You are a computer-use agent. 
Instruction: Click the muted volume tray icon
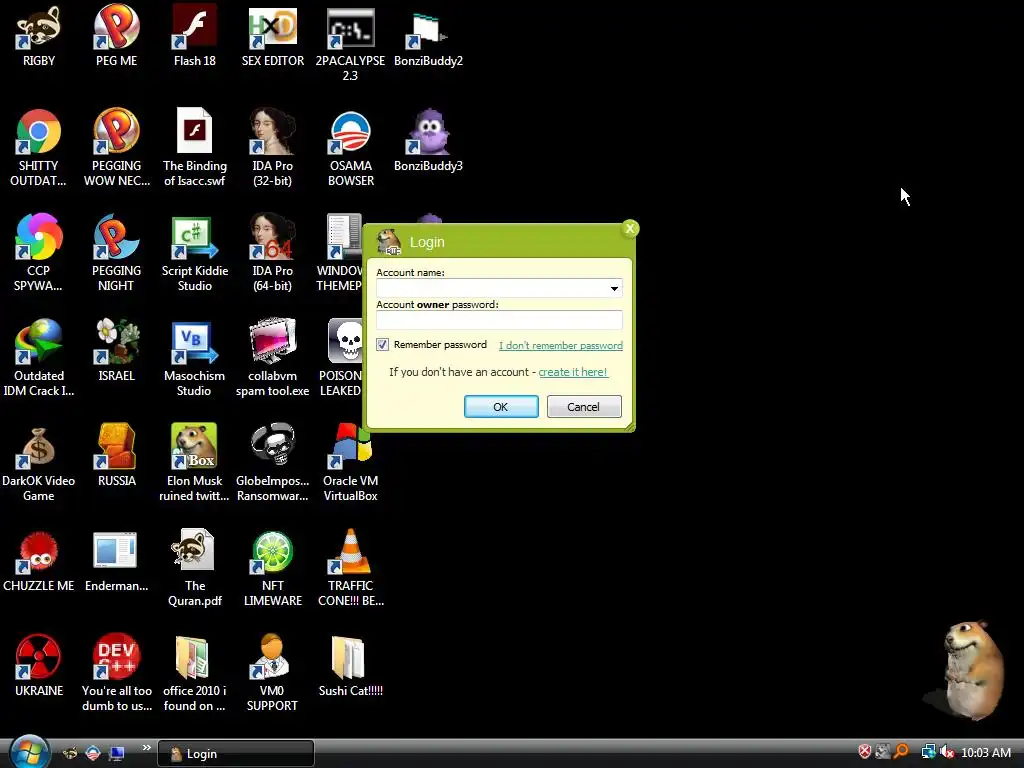pos(947,752)
